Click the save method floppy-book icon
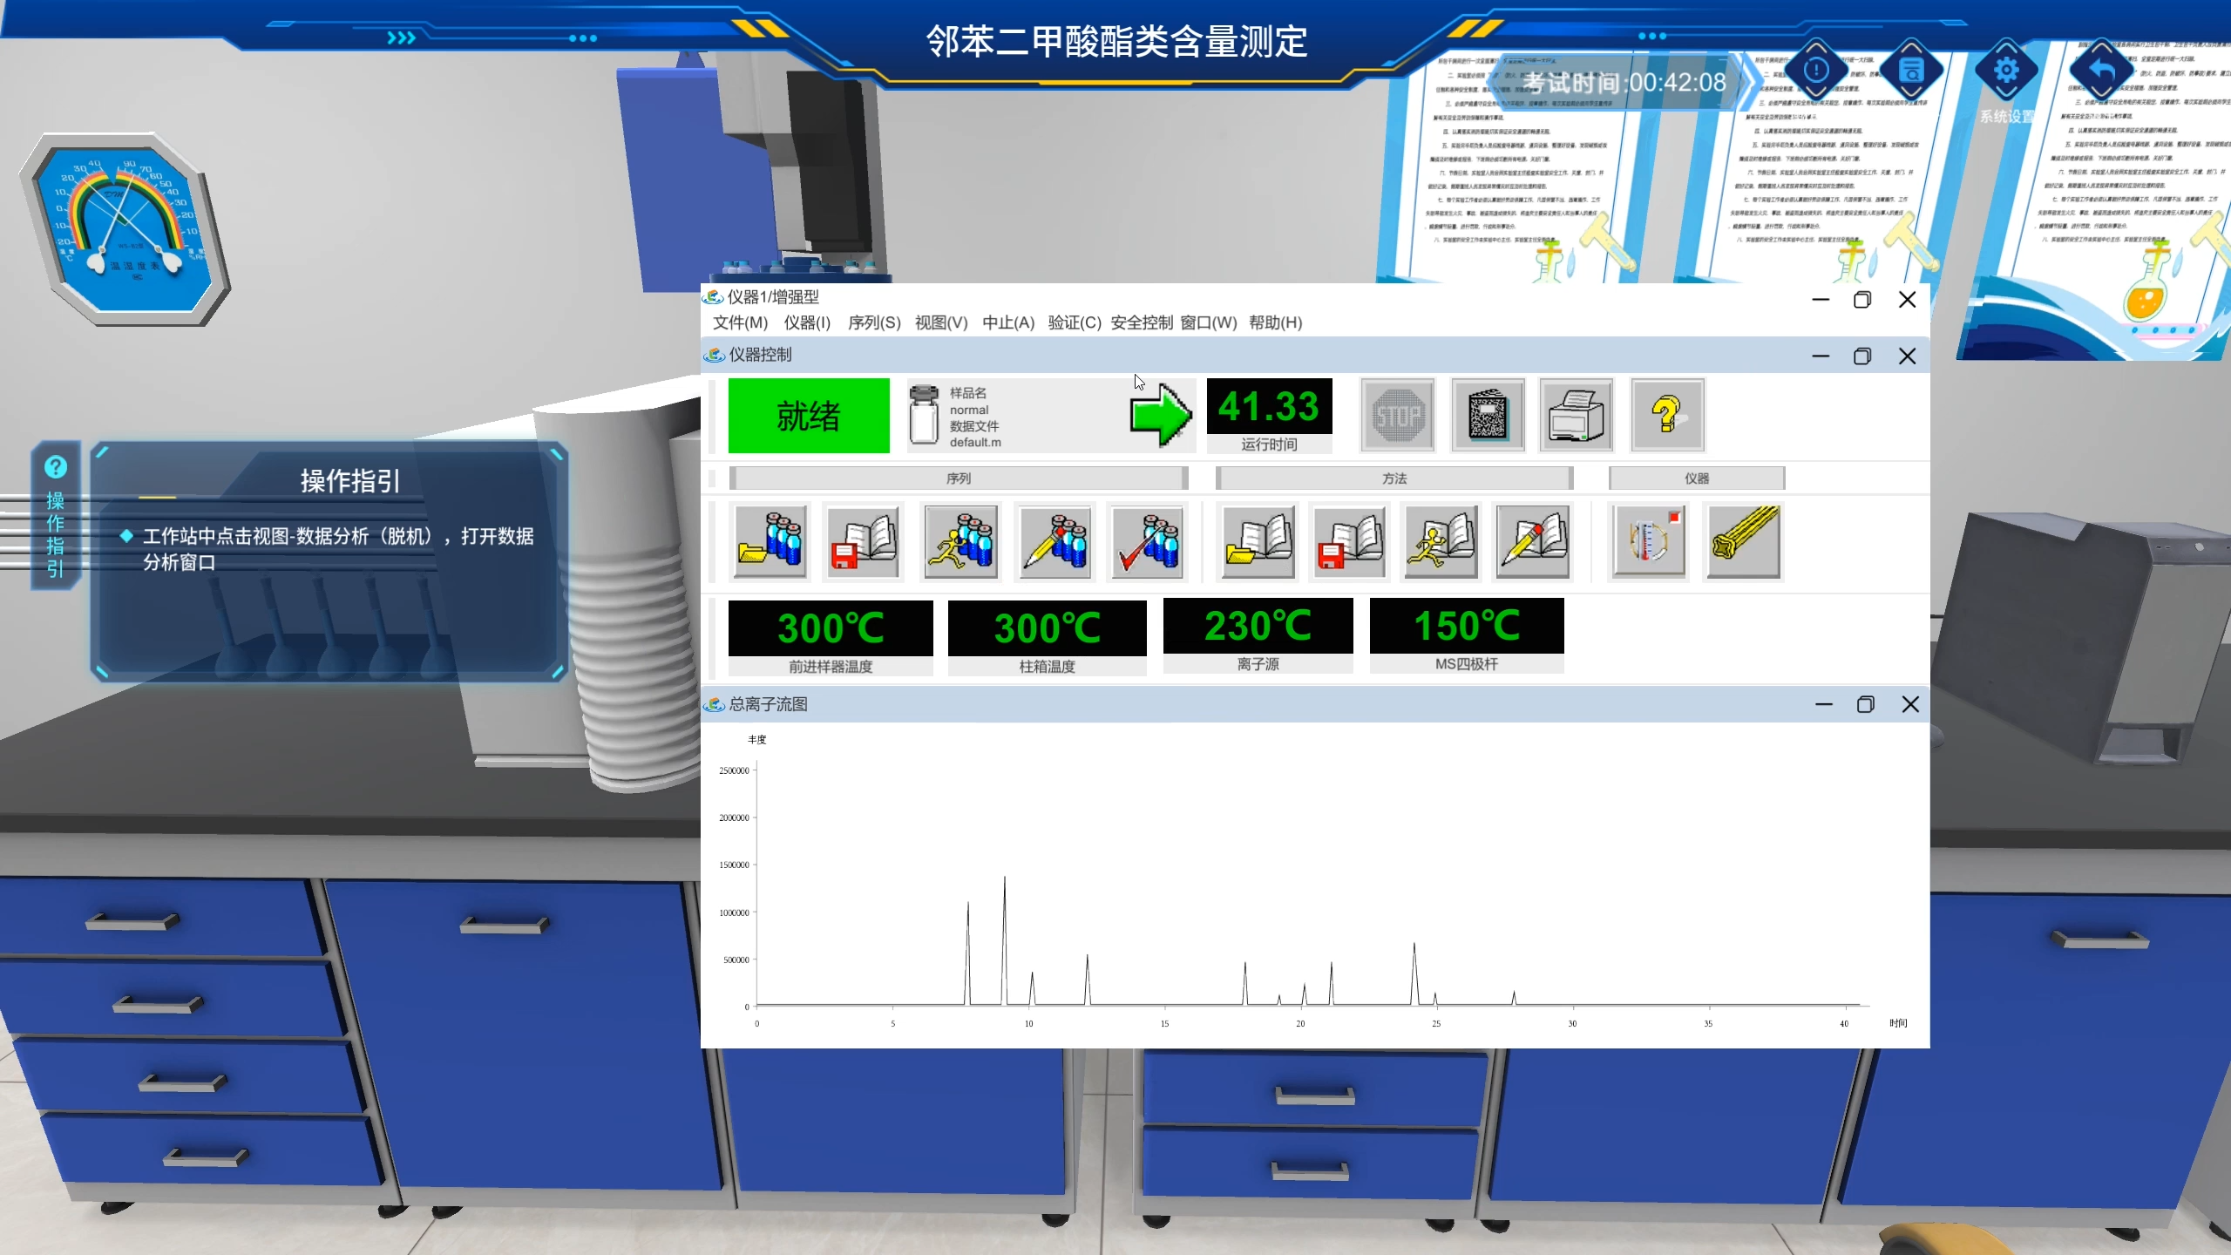 [1349, 542]
